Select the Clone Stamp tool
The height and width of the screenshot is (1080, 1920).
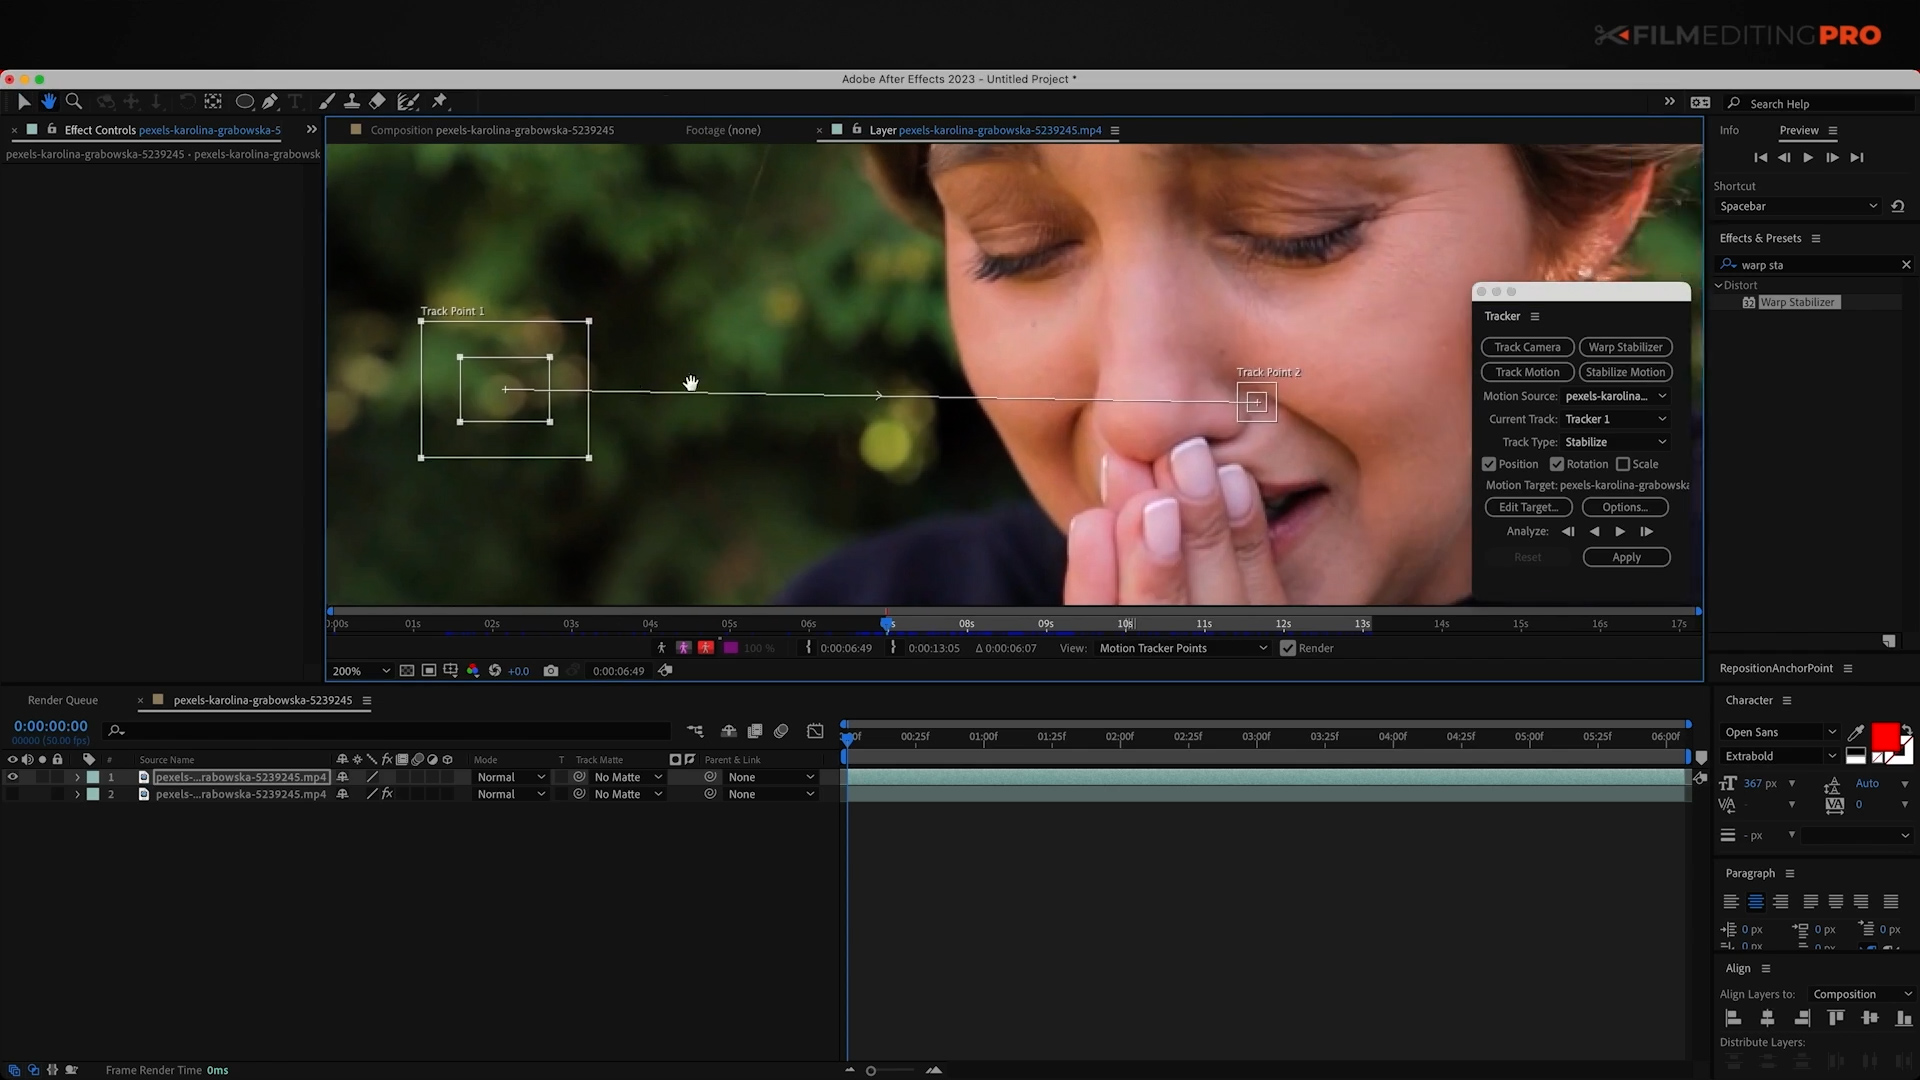click(x=352, y=101)
